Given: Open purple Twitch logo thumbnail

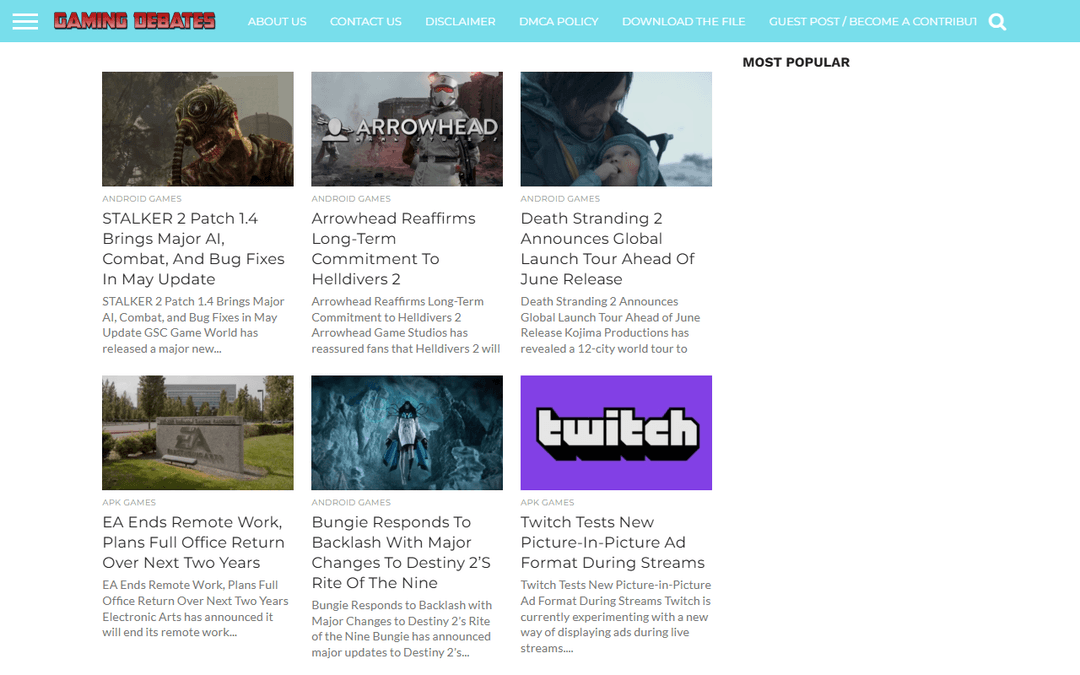Looking at the screenshot, I should 616,433.
